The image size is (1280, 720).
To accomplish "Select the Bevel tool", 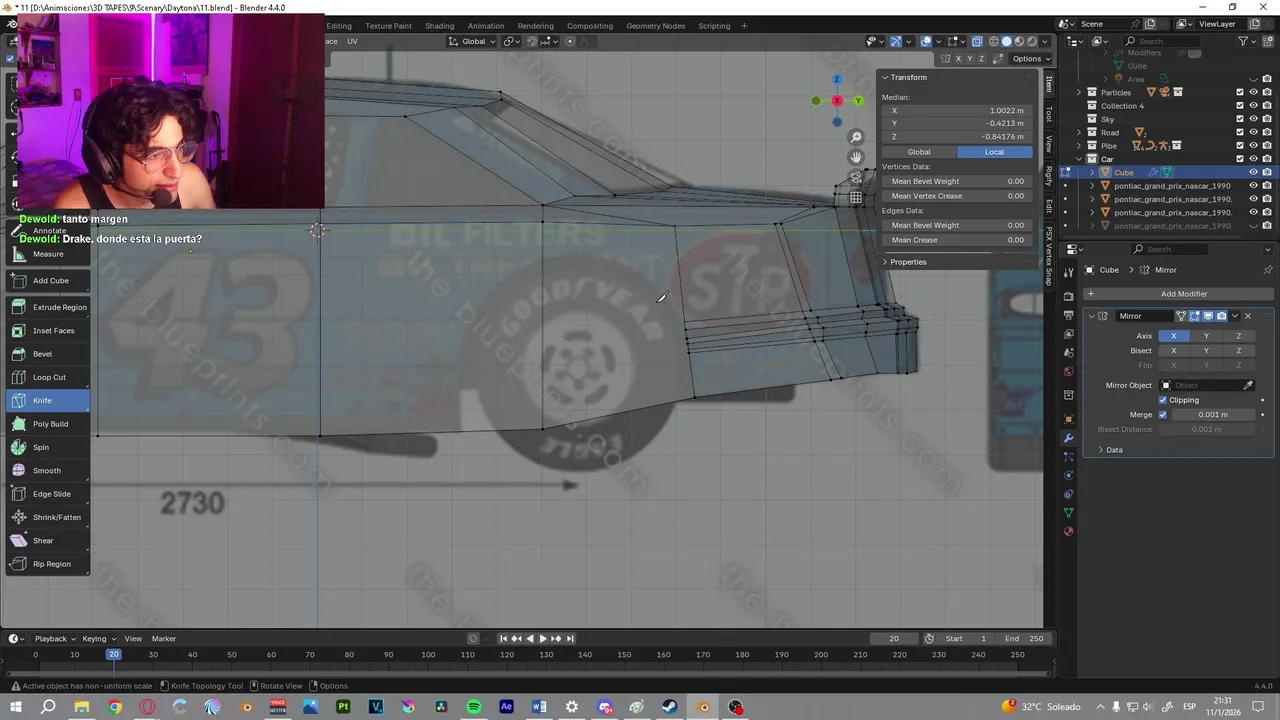I will click(x=48, y=354).
